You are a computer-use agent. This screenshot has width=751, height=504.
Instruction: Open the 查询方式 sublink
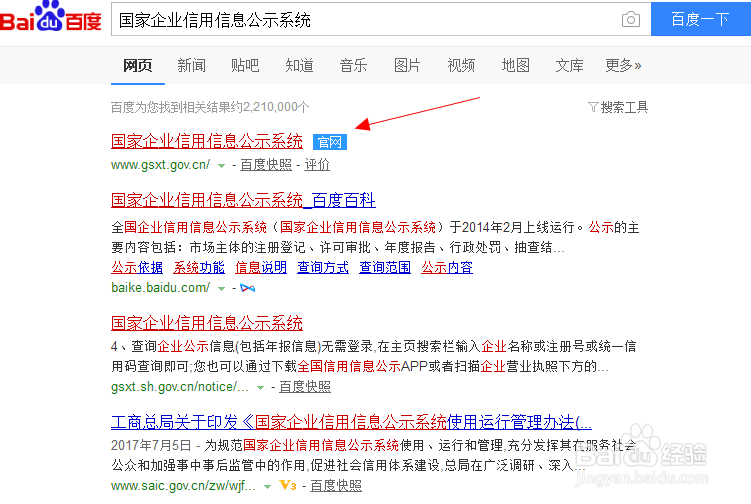[323, 267]
